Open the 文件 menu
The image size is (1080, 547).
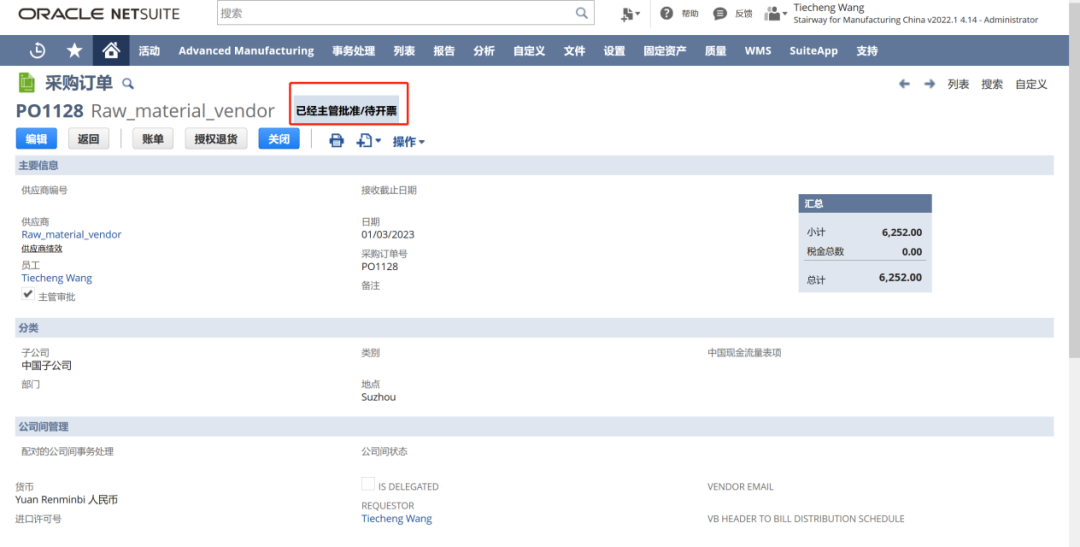click(574, 50)
